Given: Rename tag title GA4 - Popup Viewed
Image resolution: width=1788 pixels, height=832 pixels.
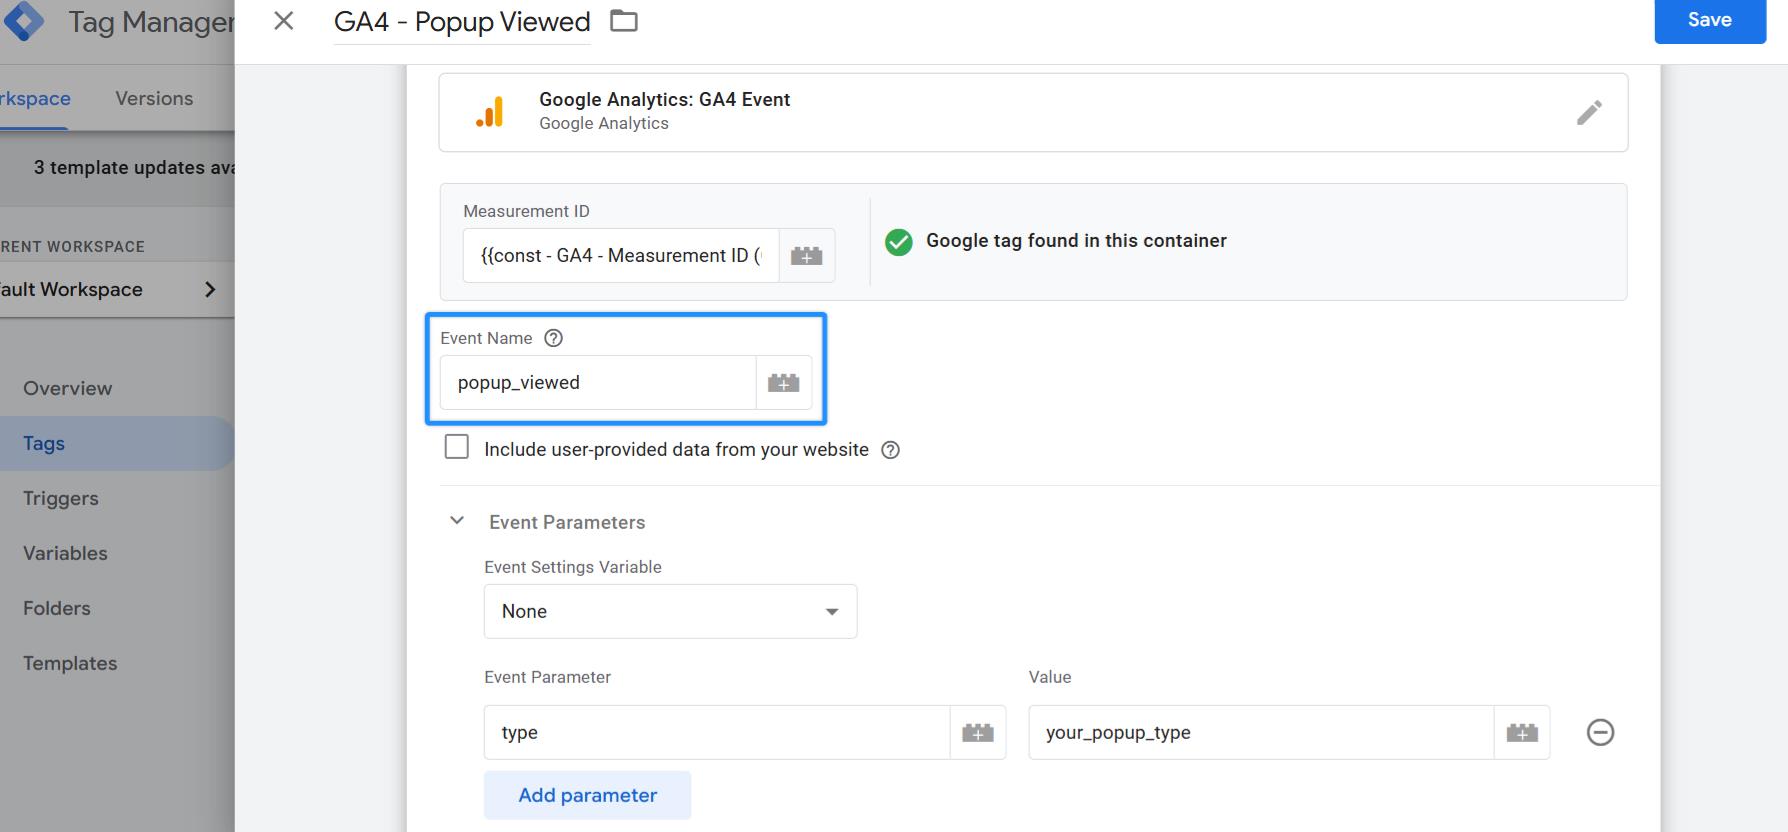Looking at the screenshot, I should click(462, 22).
